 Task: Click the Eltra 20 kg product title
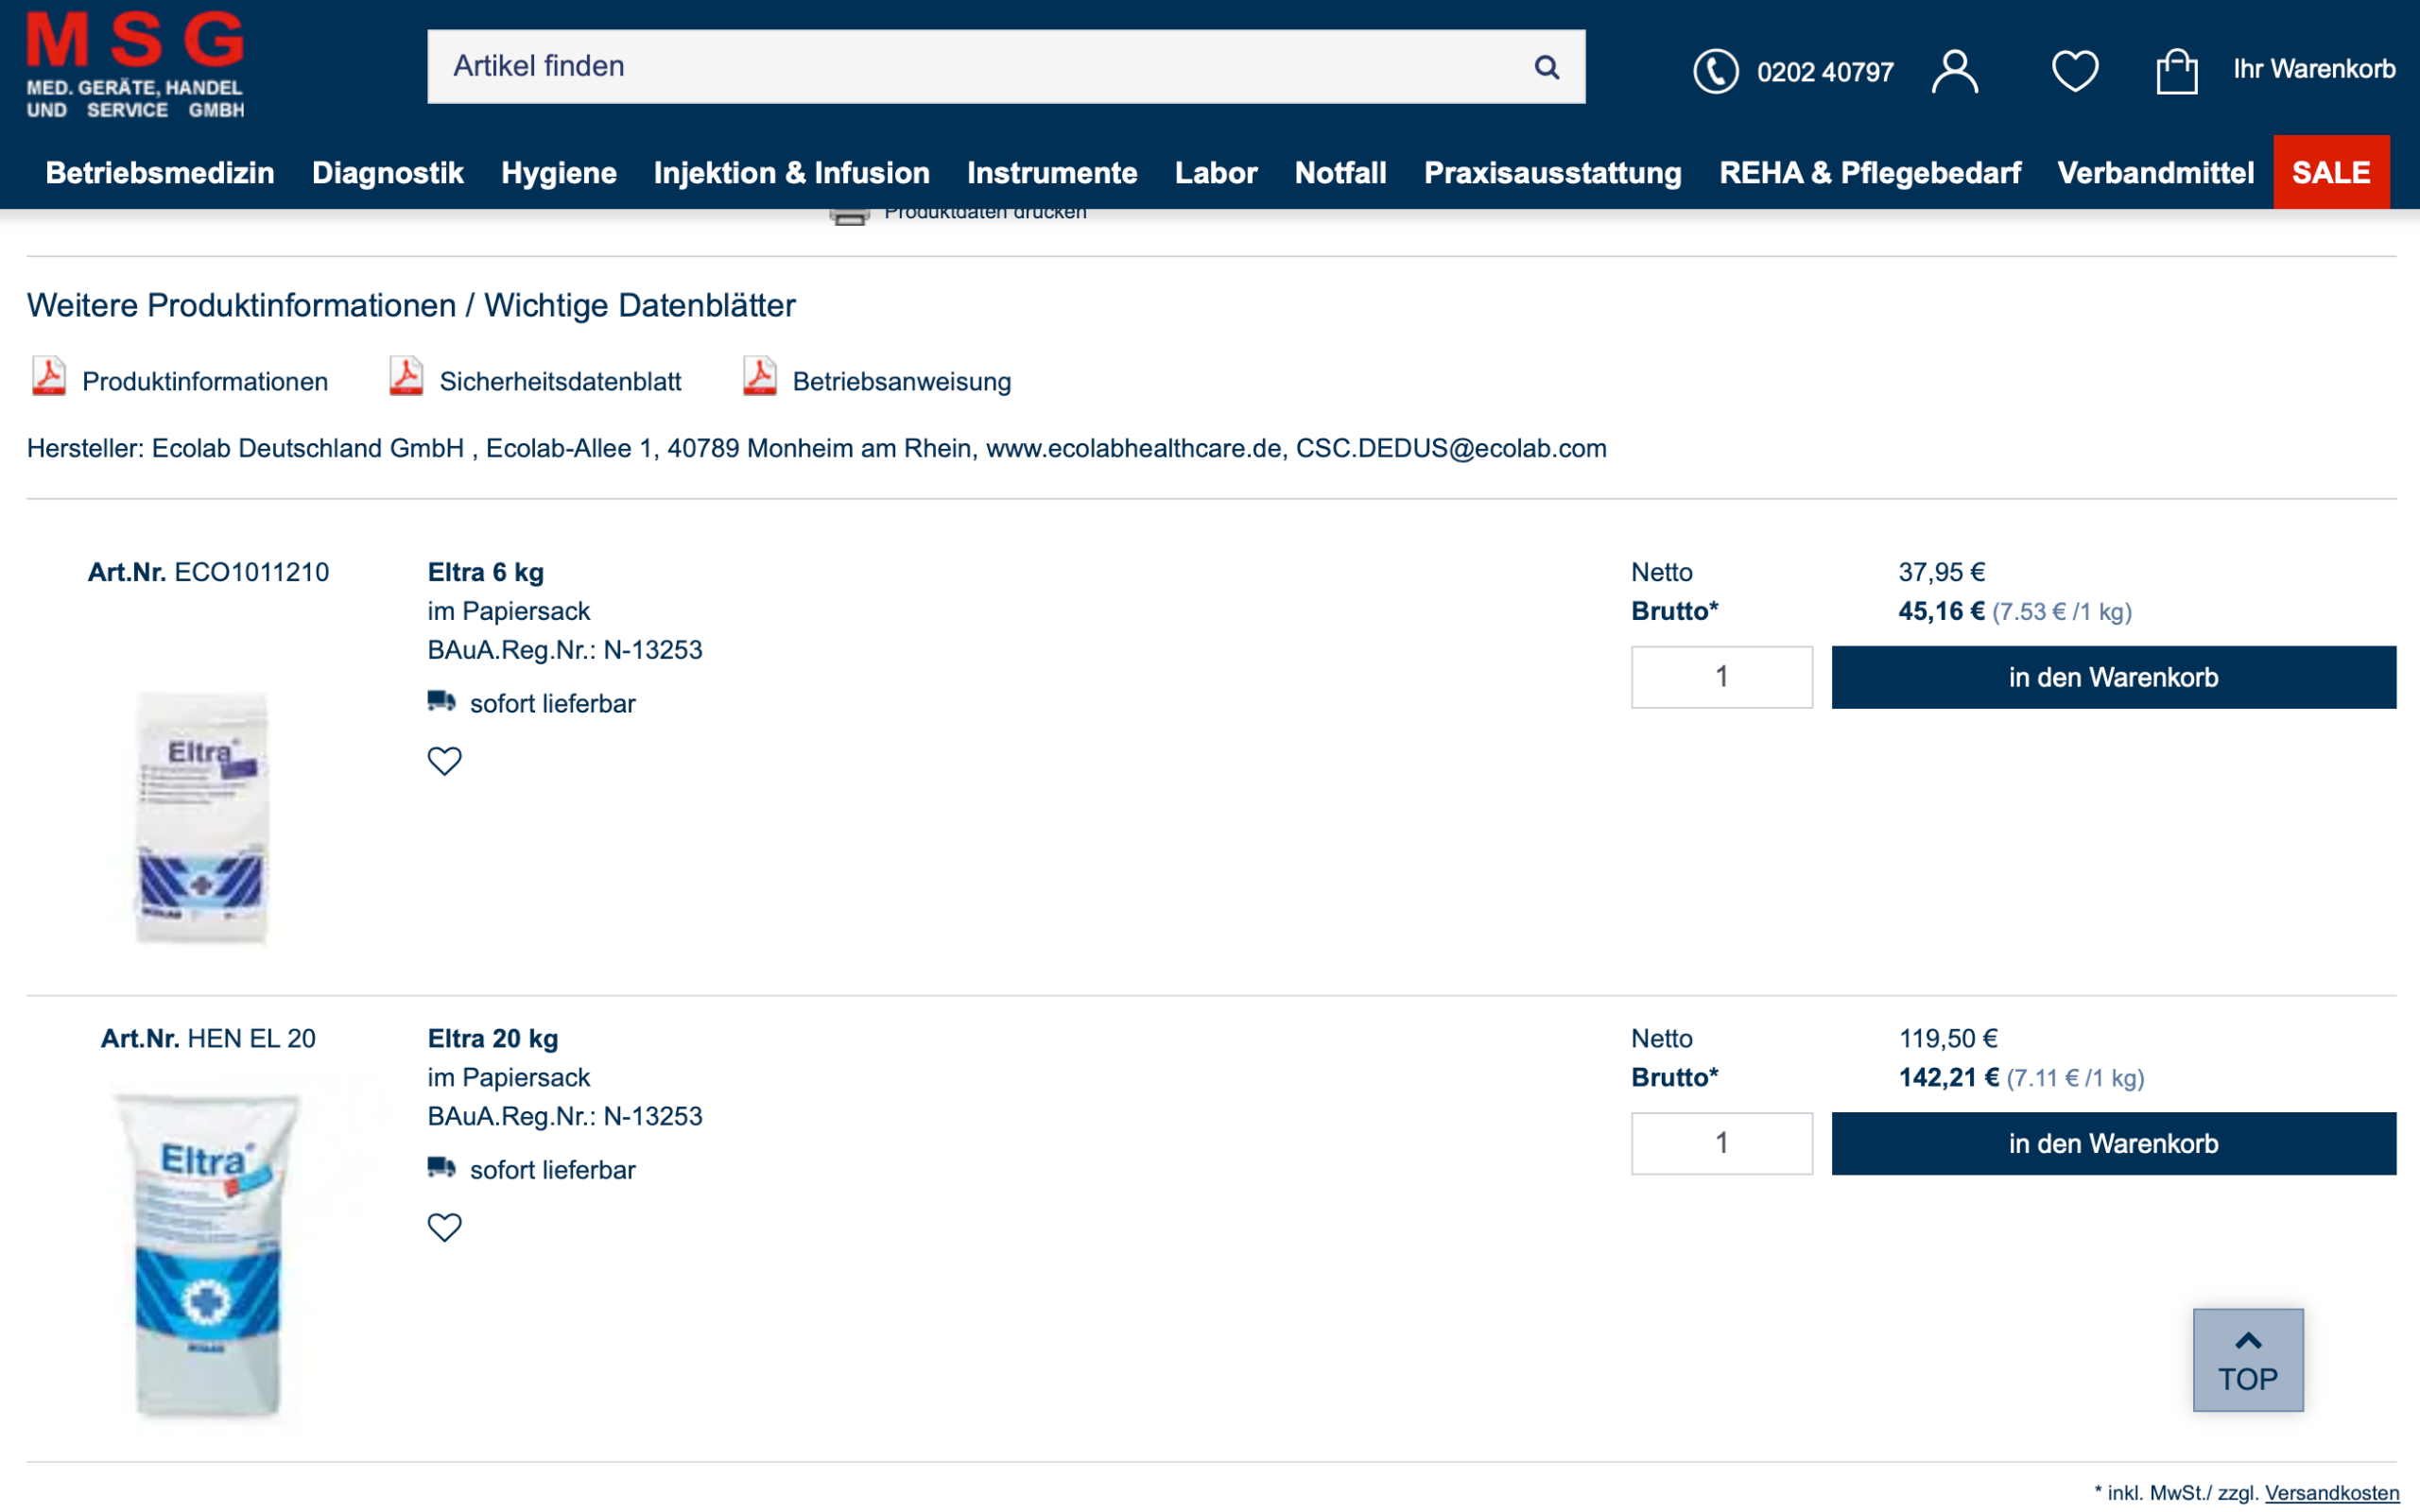click(x=492, y=1038)
